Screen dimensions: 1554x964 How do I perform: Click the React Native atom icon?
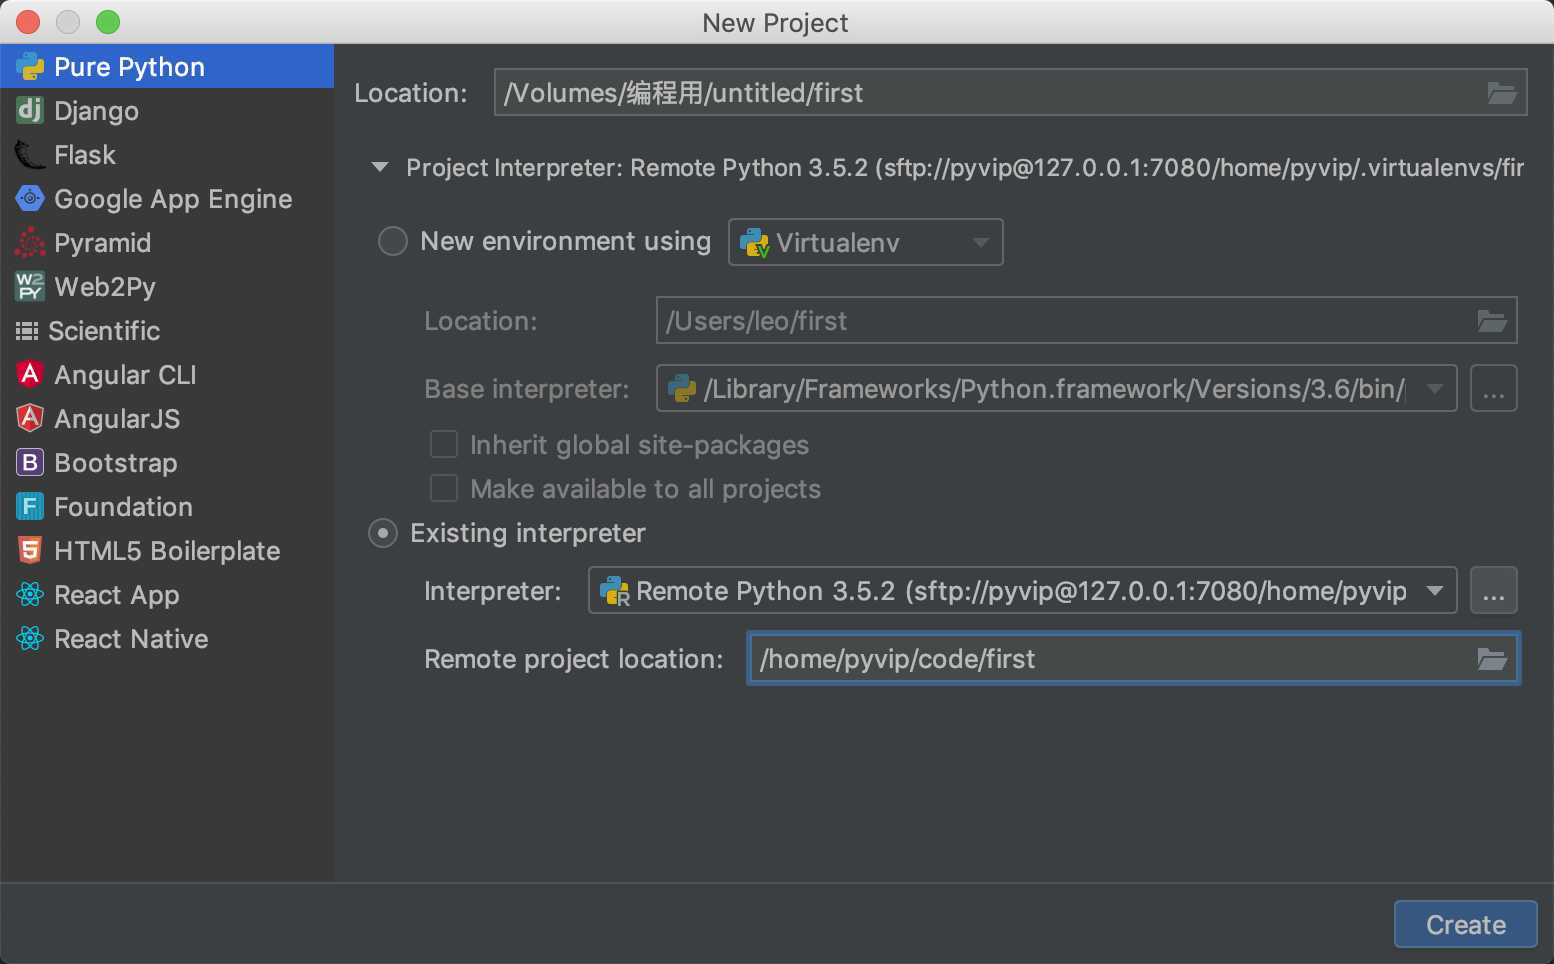[30, 639]
